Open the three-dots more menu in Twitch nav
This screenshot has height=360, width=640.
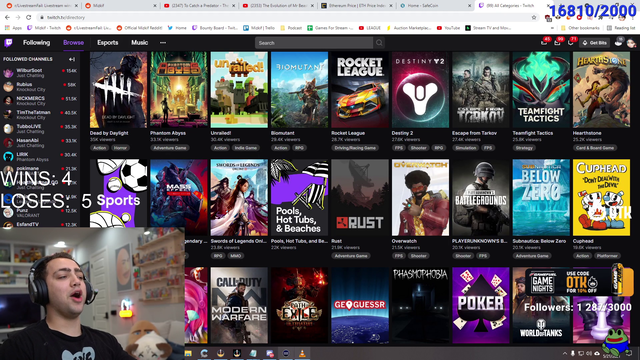pos(163,42)
